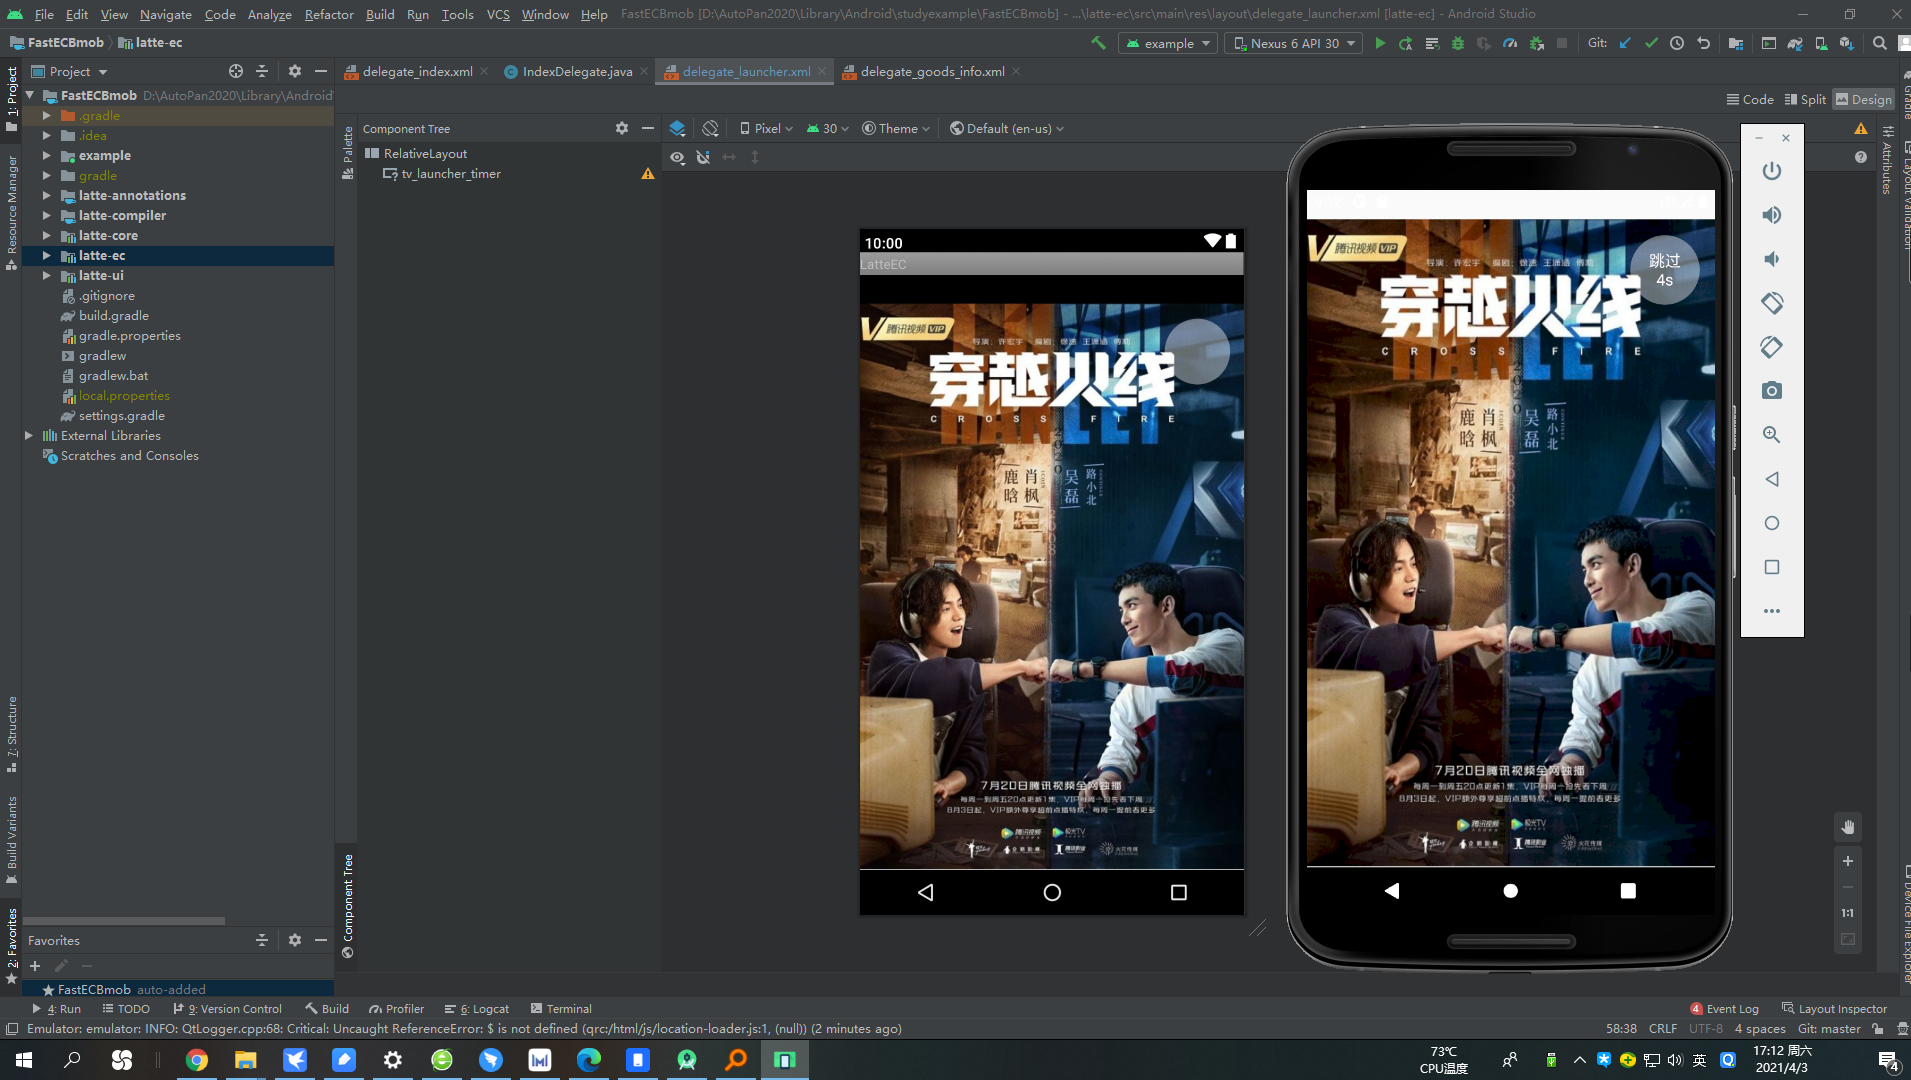Click emulator back triangle in side panel

pyautogui.click(x=1771, y=479)
